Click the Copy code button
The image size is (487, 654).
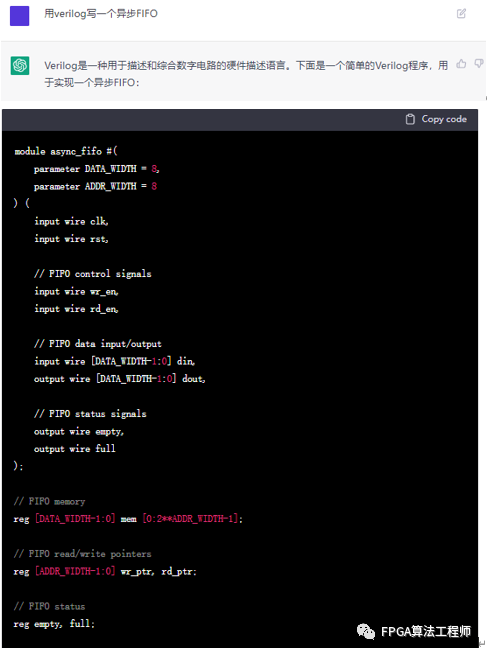point(436,119)
